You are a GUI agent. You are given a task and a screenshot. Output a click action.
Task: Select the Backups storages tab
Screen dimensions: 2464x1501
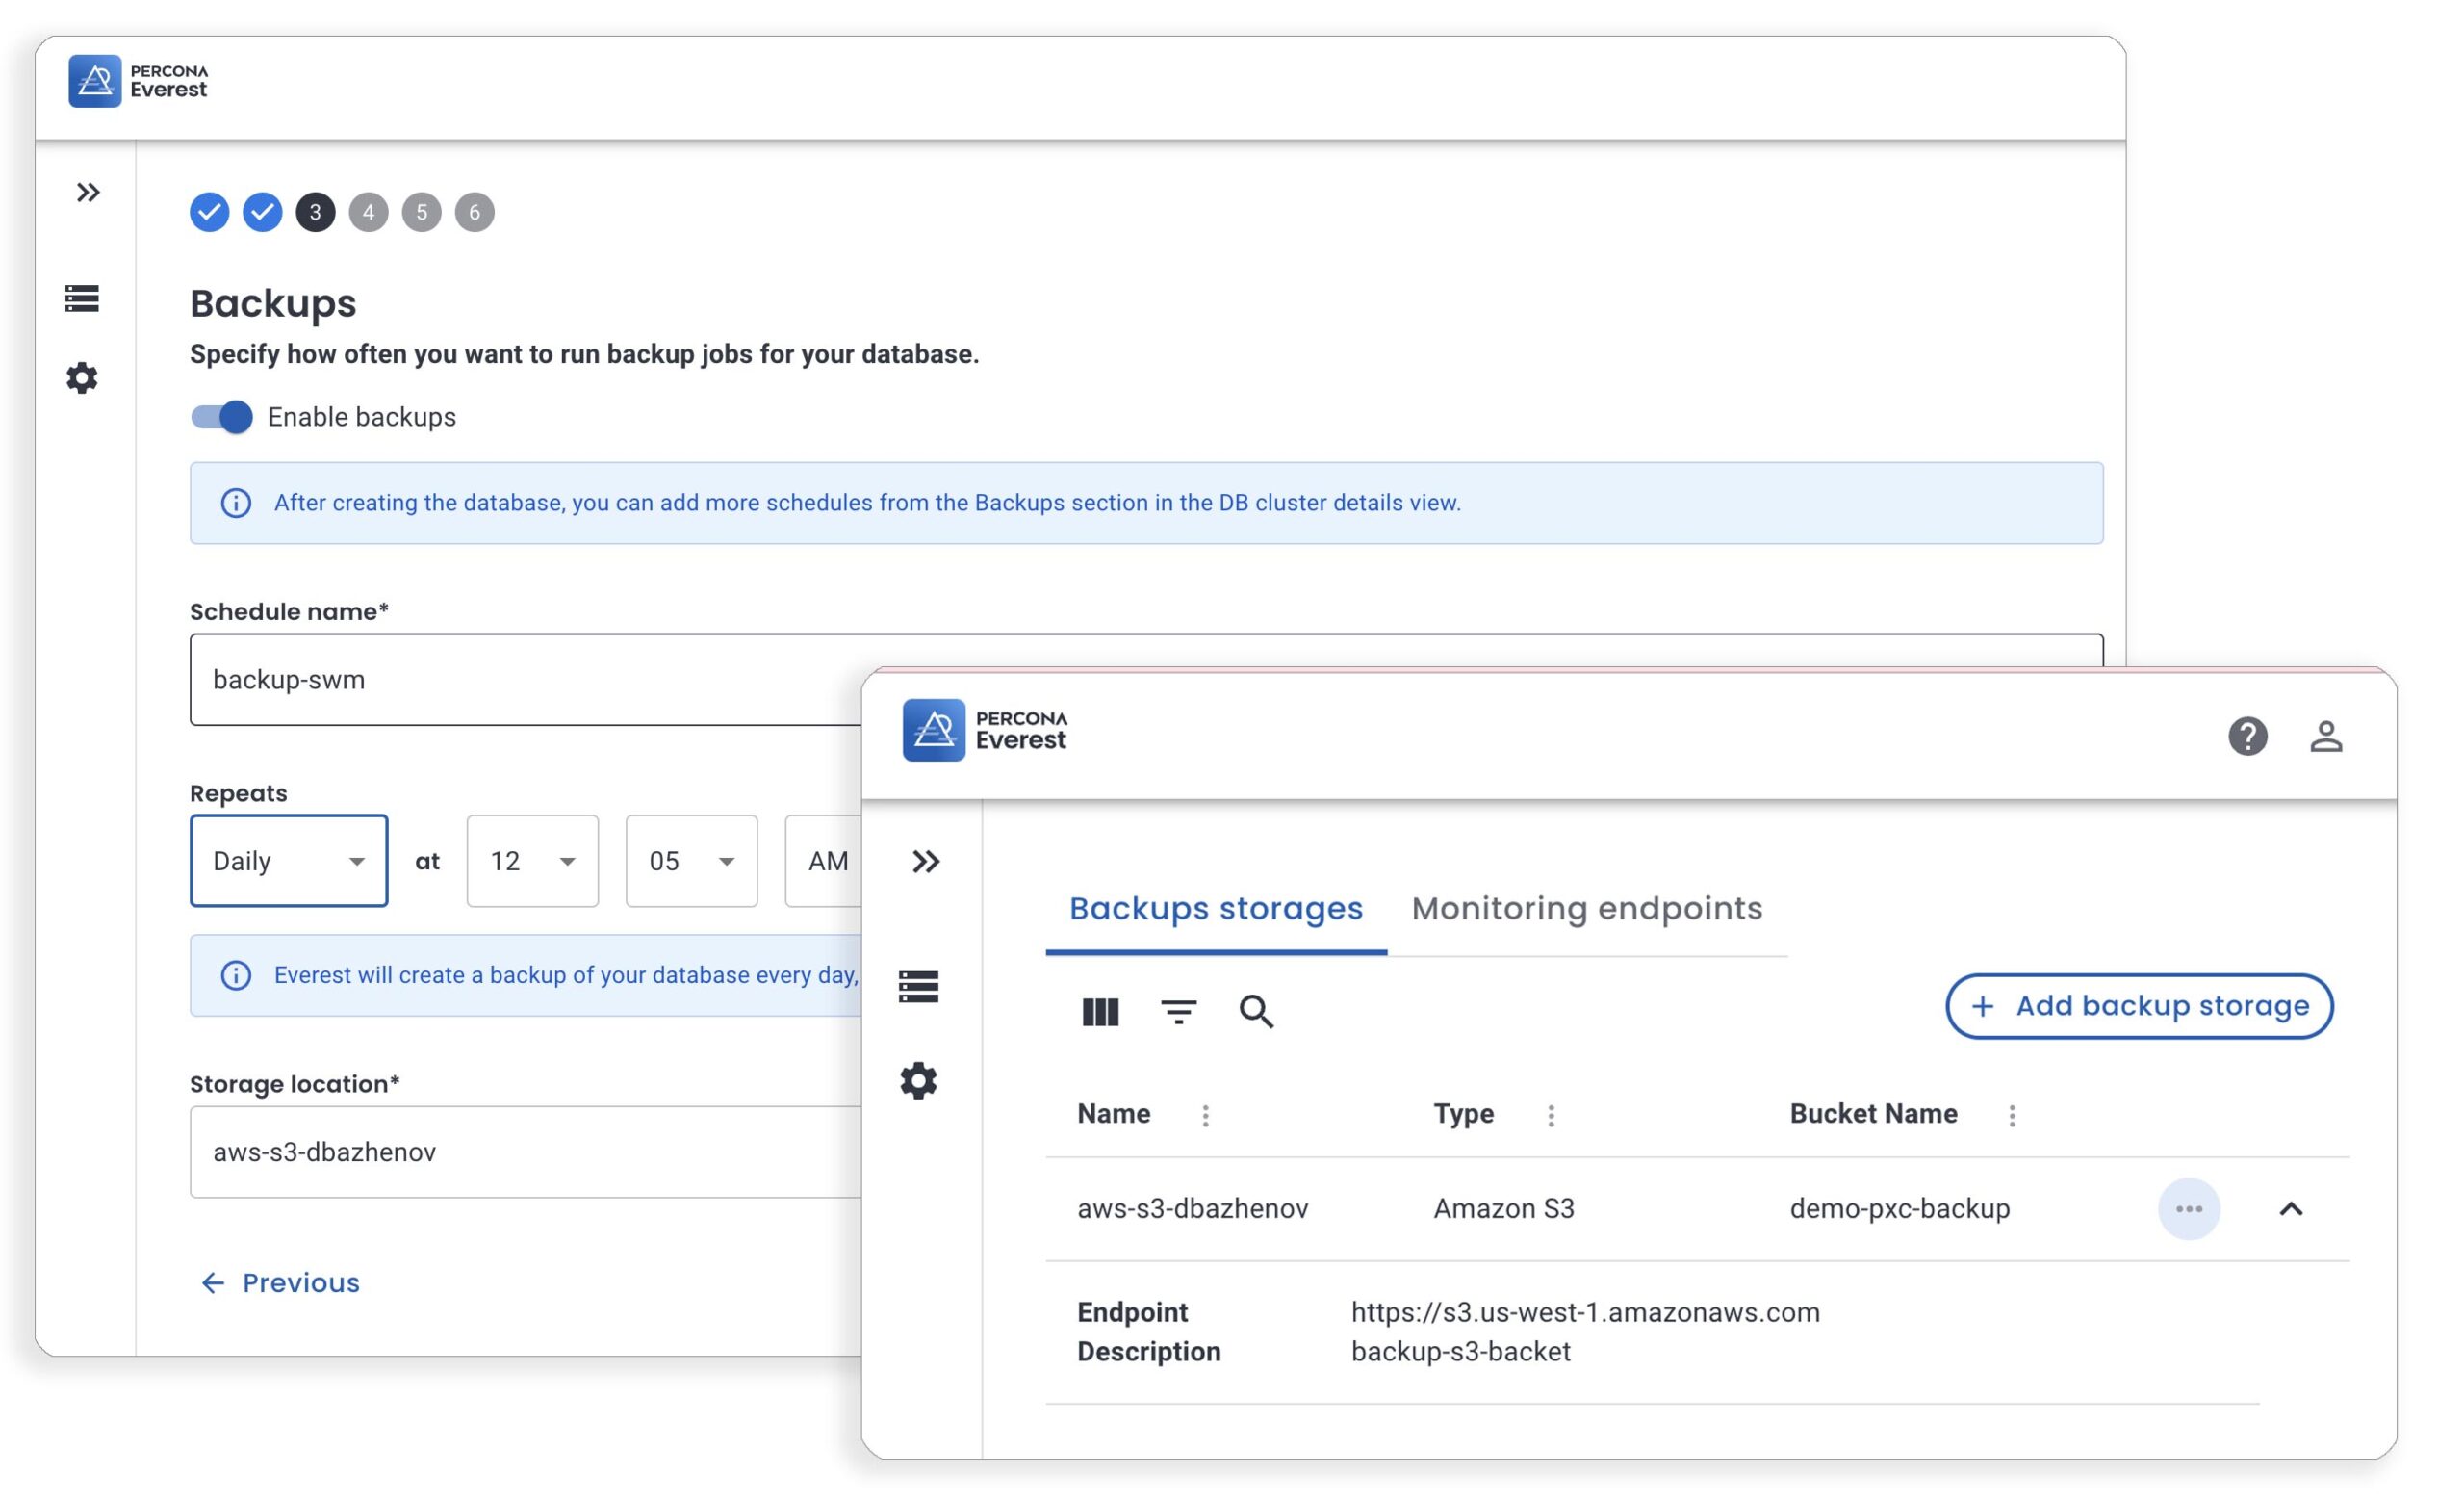(1215, 908)
